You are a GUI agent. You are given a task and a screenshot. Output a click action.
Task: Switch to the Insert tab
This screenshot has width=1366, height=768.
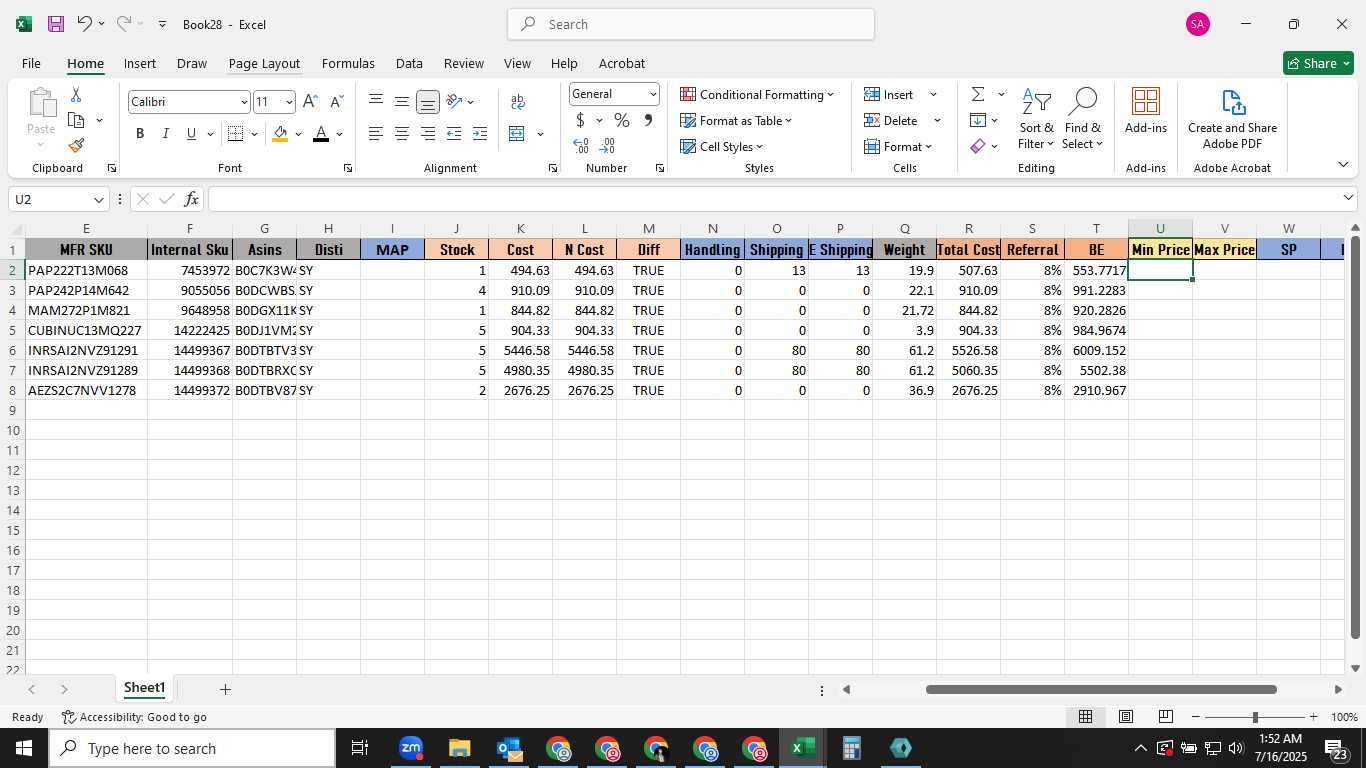pos(140,63)
